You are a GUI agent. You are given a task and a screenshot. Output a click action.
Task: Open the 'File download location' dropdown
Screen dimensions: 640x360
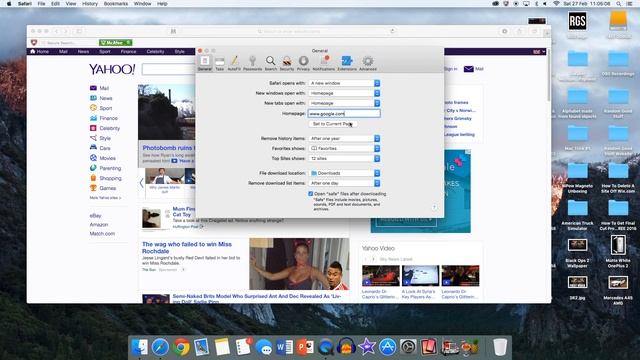(344, 173)
